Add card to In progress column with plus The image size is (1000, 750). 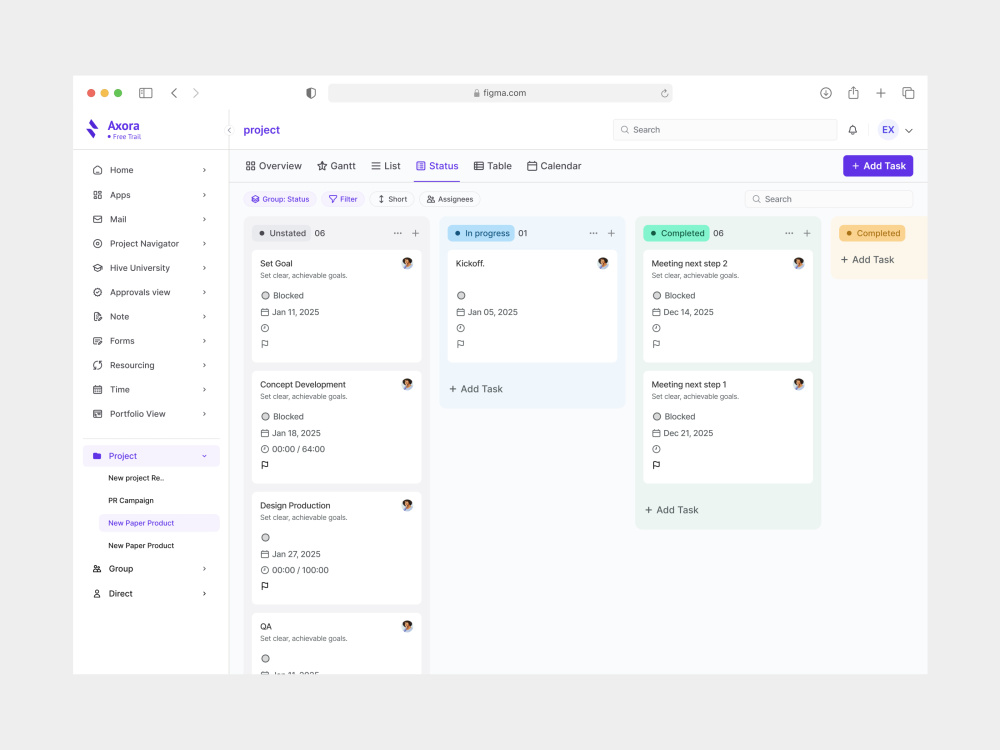pos(612,233)
